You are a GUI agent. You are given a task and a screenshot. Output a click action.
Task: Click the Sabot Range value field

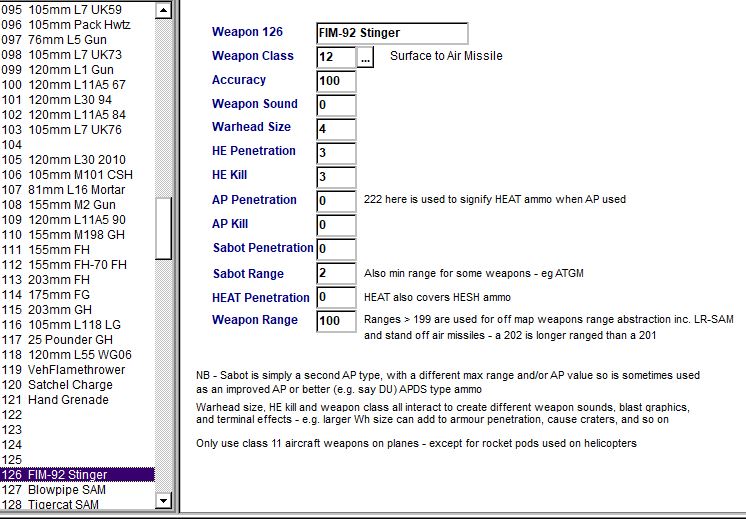pos(336,274)
